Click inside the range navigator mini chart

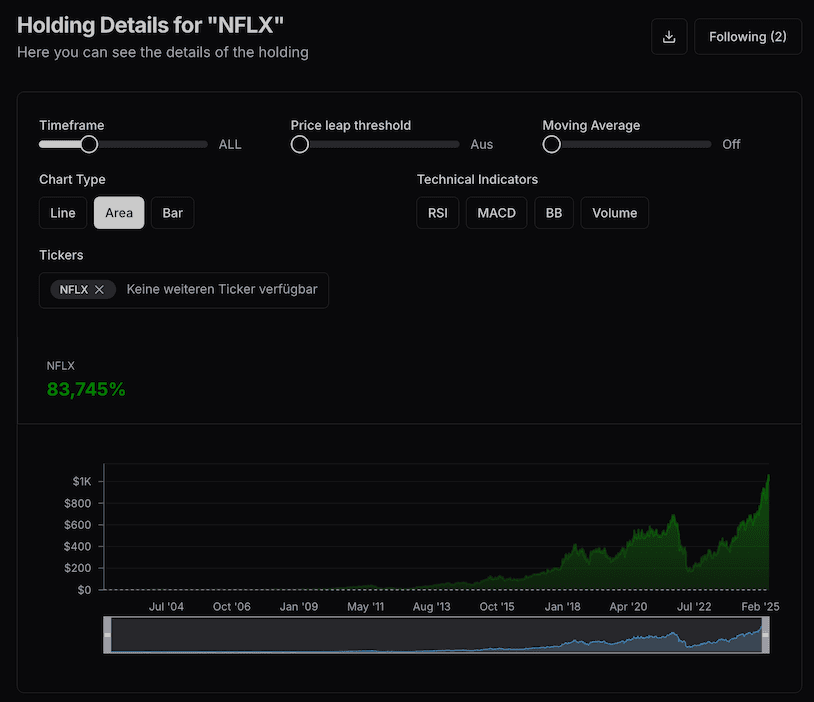[436, 635]
